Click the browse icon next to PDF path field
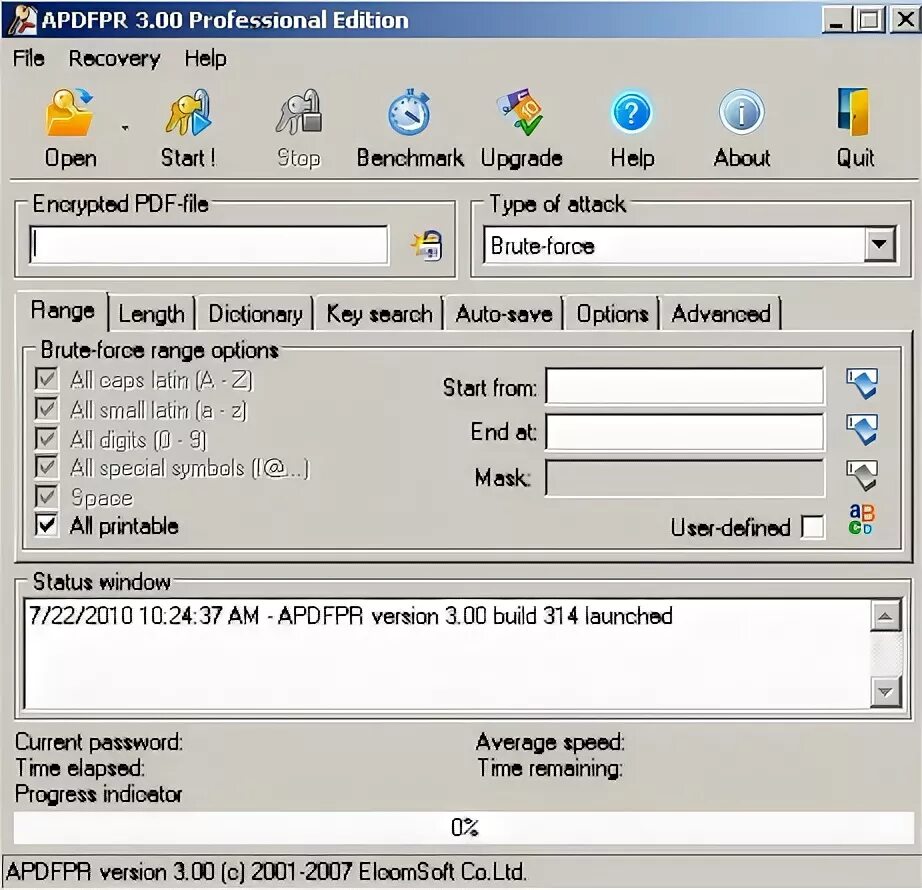 [x=426, y=245]
